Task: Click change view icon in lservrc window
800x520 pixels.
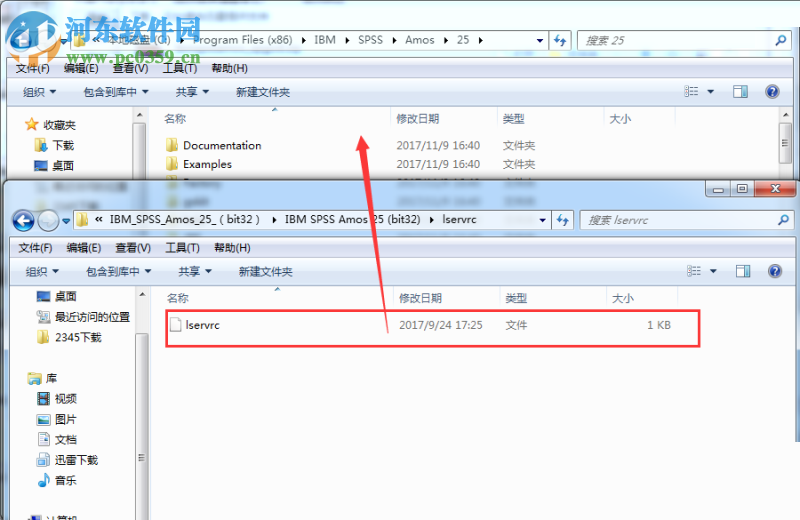Action: click(694, 271)
